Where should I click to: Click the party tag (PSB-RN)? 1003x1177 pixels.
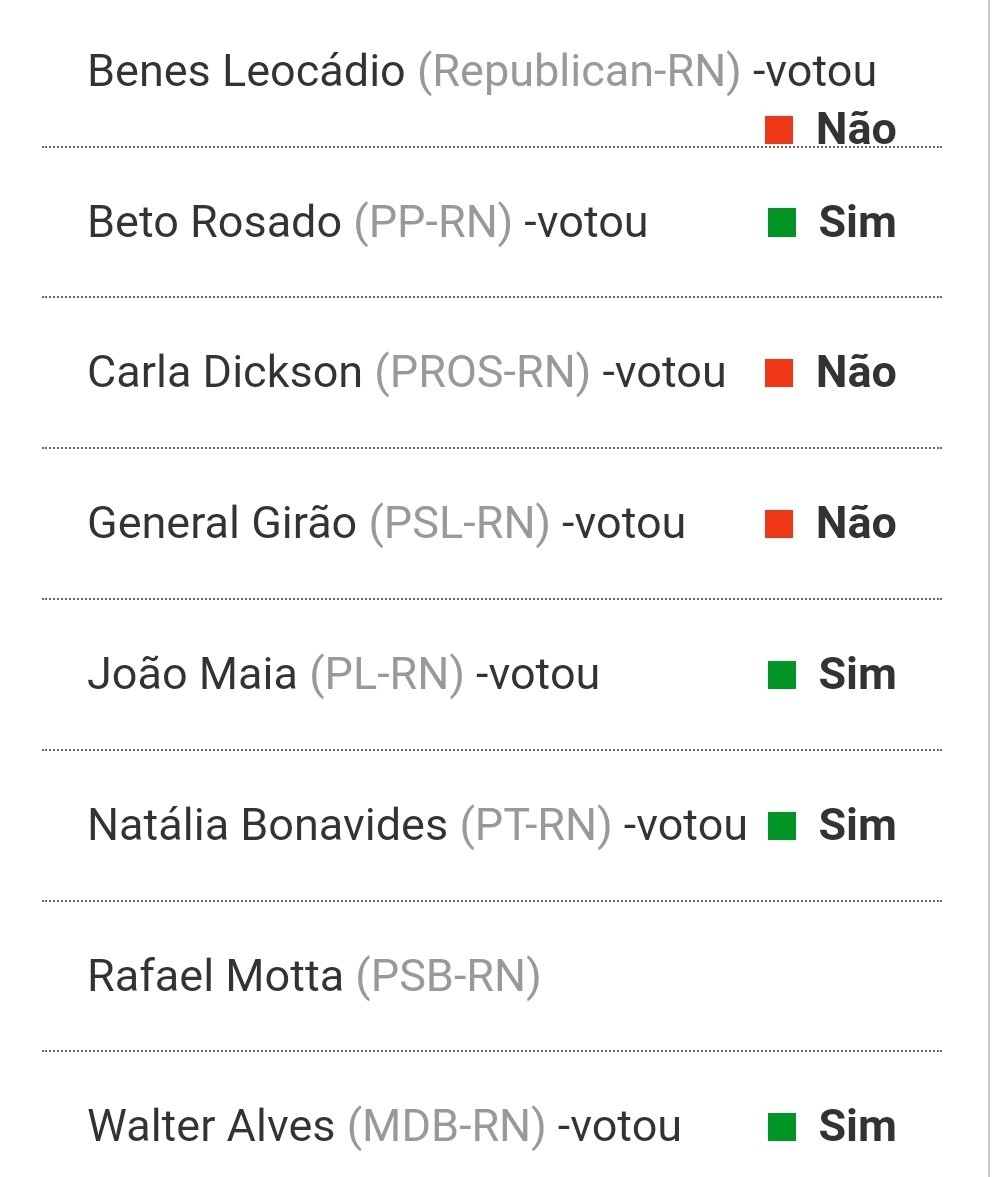pos(448,977)
